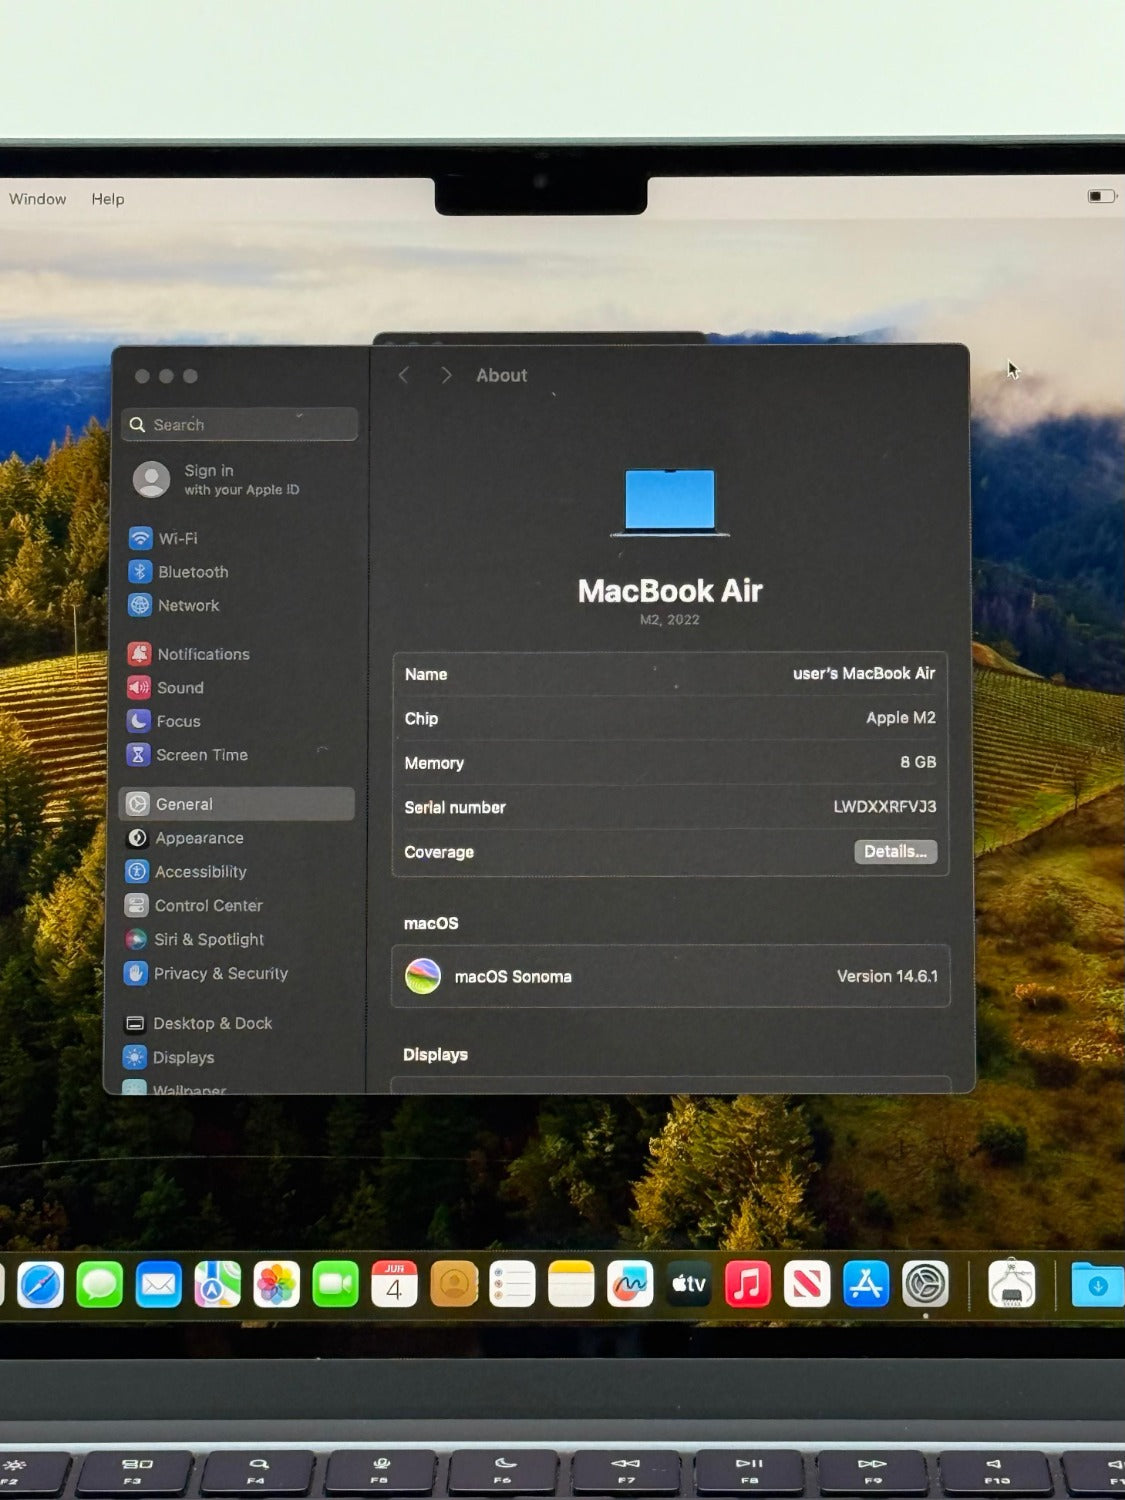Screen dimensions: 1125x1500
Task: Go forward with the right chevron
Action: click(446, 375)
